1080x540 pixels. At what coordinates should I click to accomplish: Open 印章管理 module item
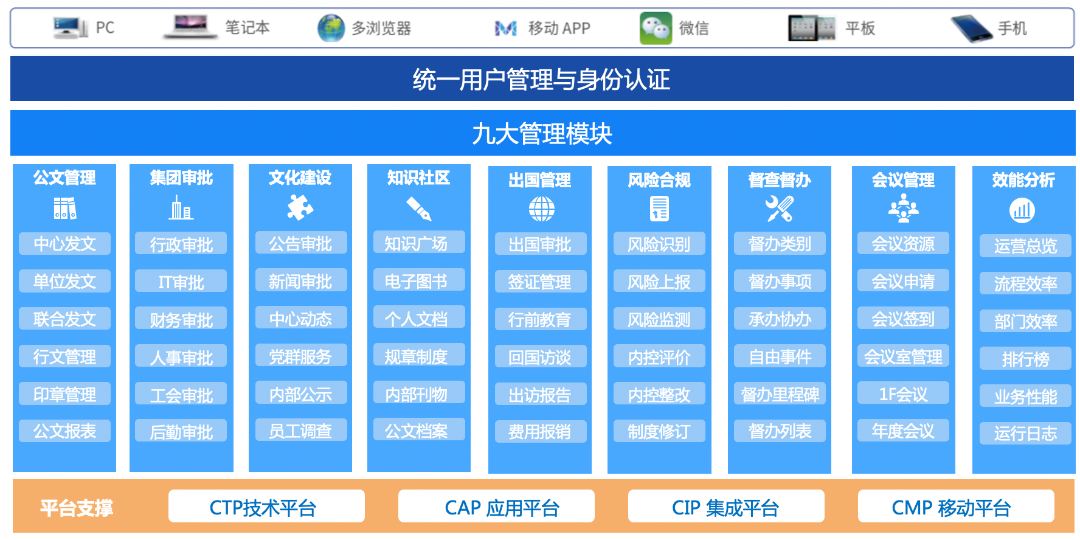65,394
